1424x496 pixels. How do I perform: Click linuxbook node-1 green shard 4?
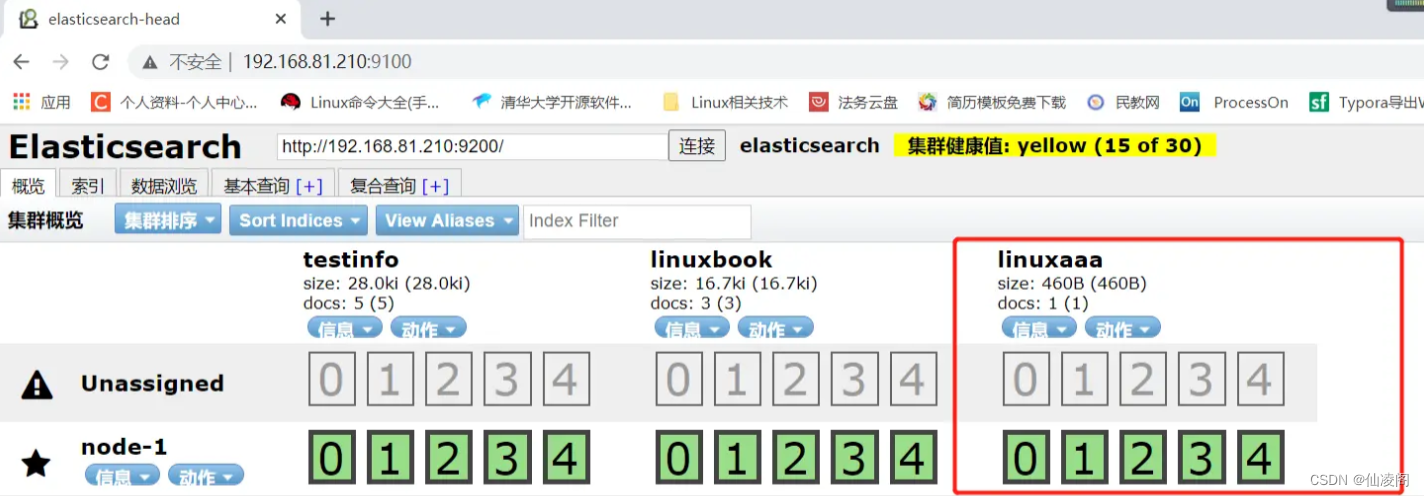point(913,458)
